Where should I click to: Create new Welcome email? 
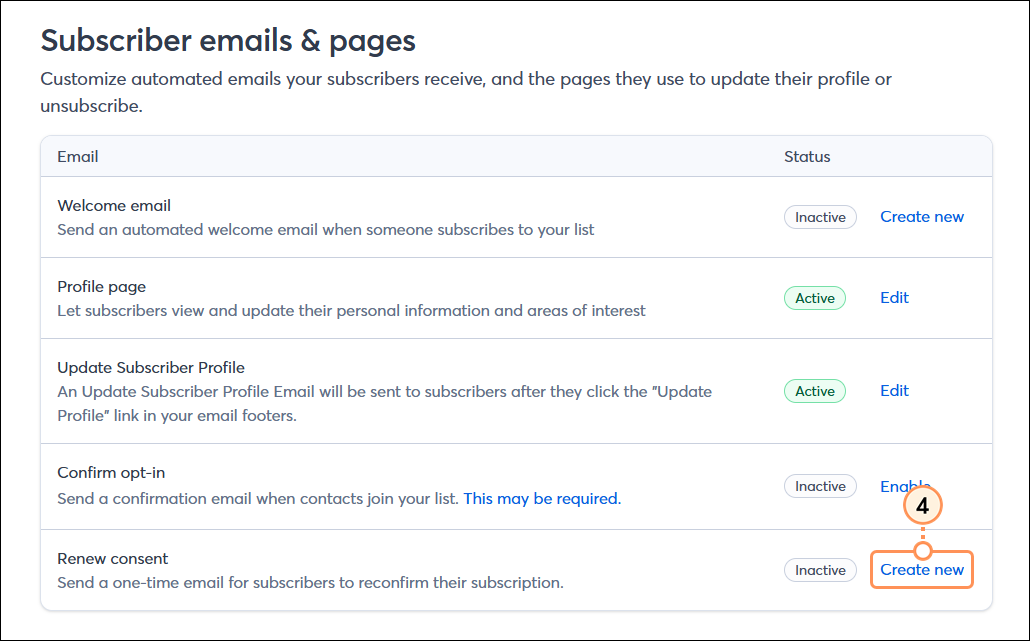[921, 217]
